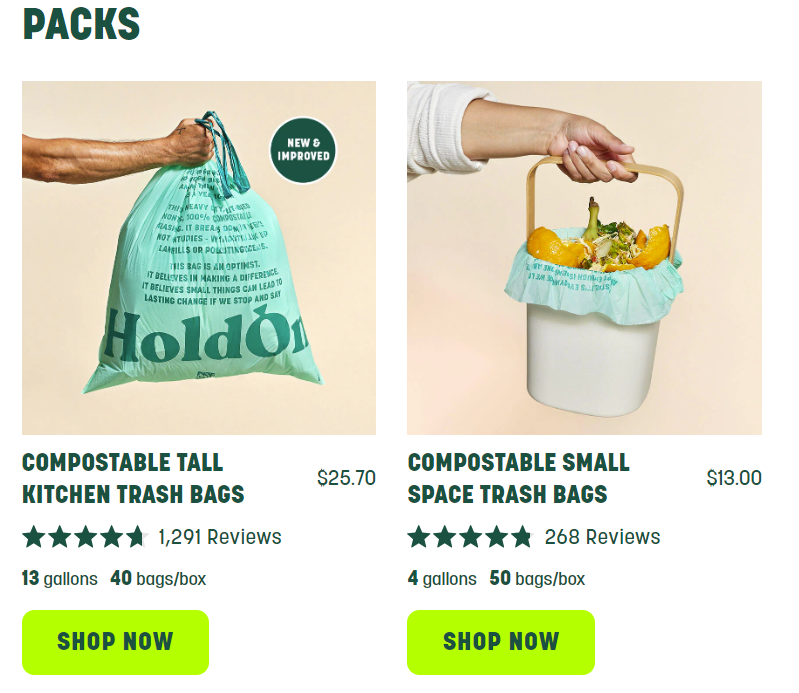This screenshot has width=799, height=693.
Task: Click the 40 bags/box label
Action: [158, 579]
